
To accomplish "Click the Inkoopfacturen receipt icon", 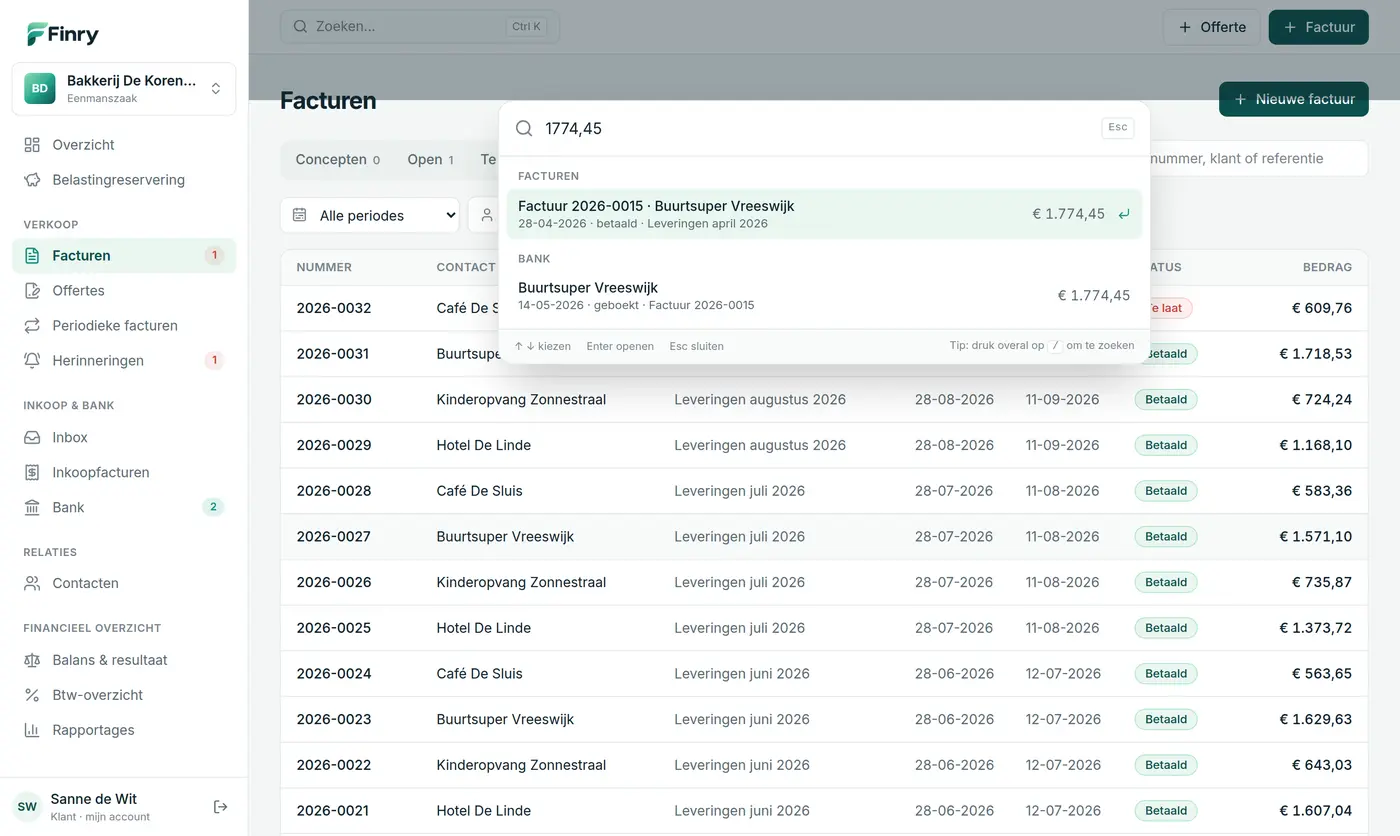I will pos(32,473).
